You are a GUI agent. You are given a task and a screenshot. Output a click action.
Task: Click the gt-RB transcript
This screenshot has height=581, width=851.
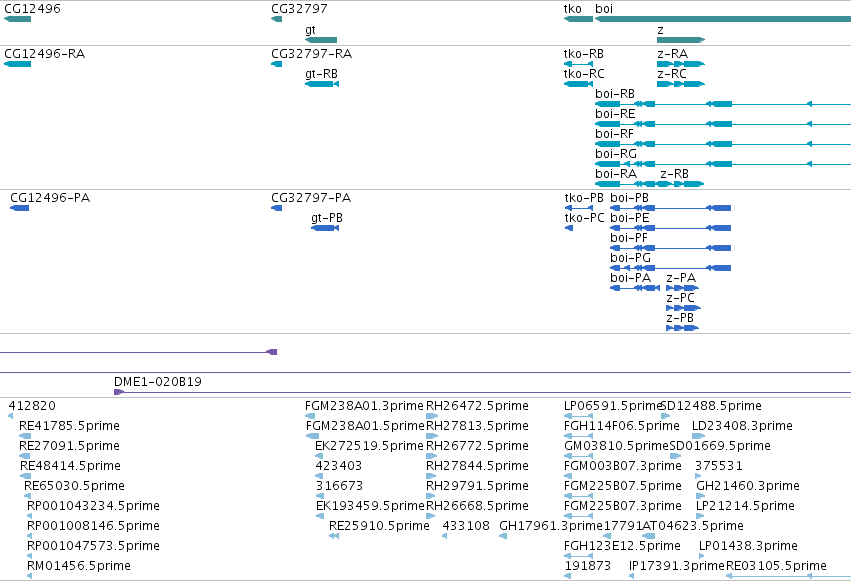pyautogui.click(x=322, y=84)
